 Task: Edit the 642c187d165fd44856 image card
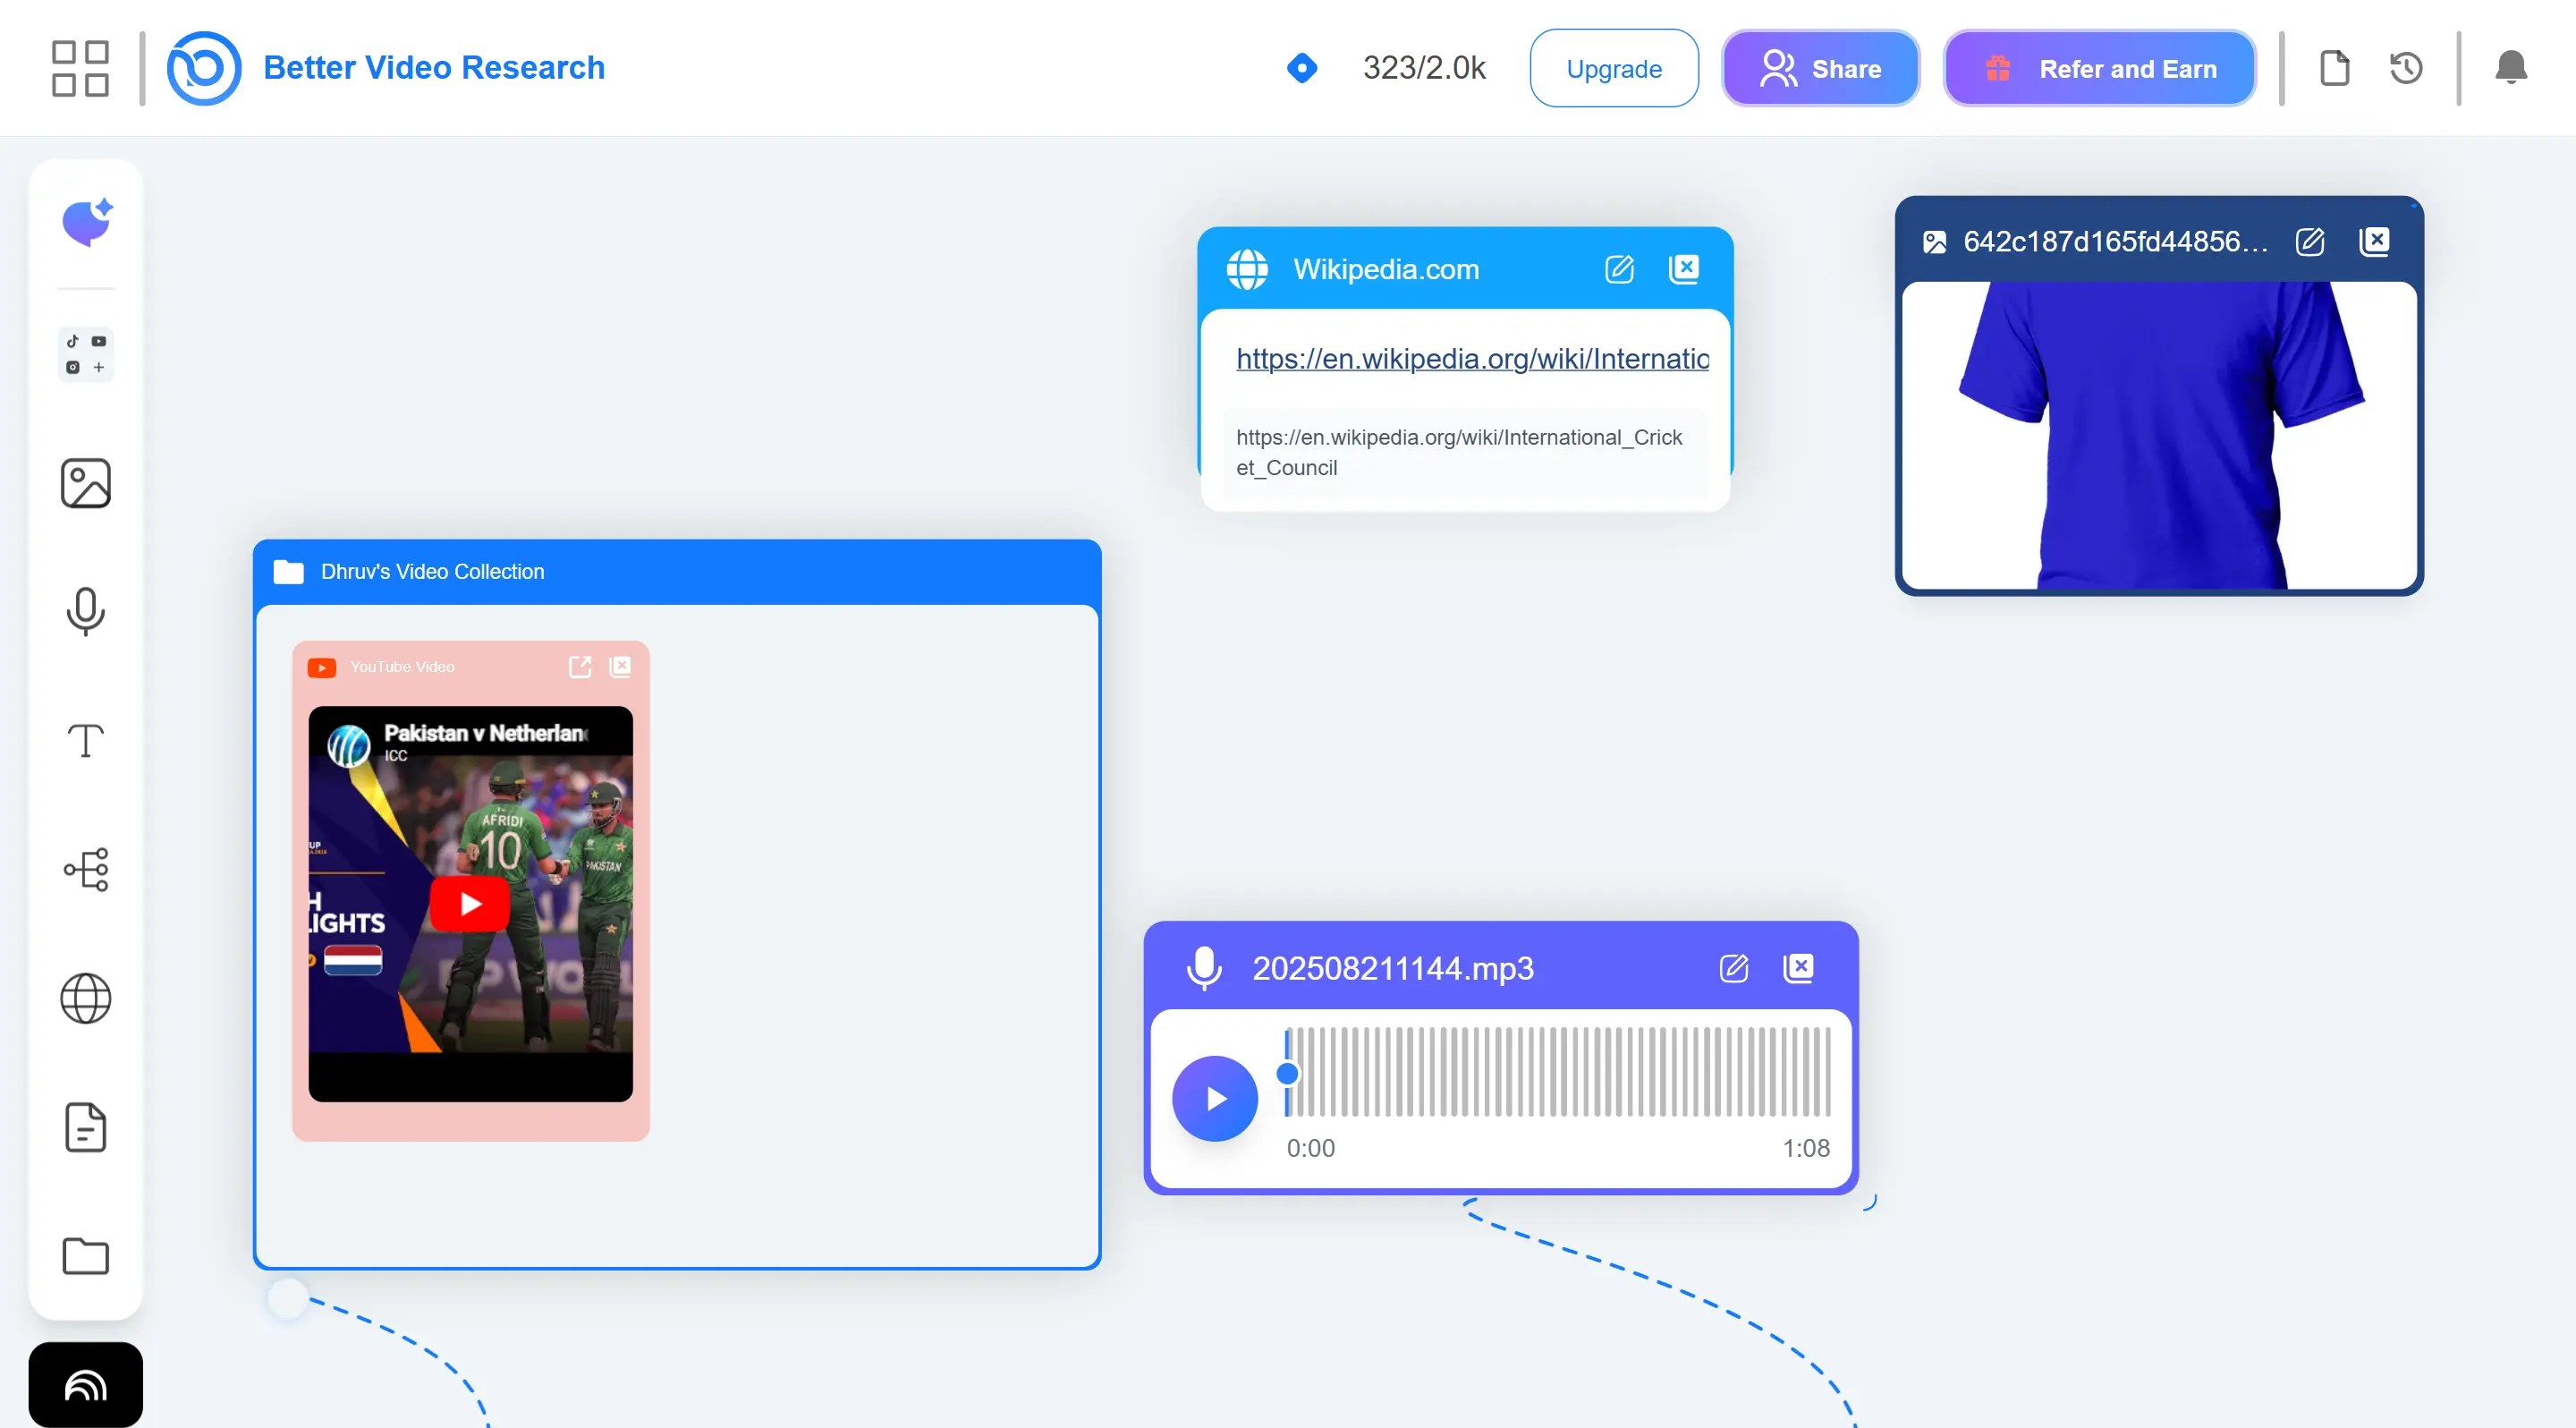(x=2310, y=241)
